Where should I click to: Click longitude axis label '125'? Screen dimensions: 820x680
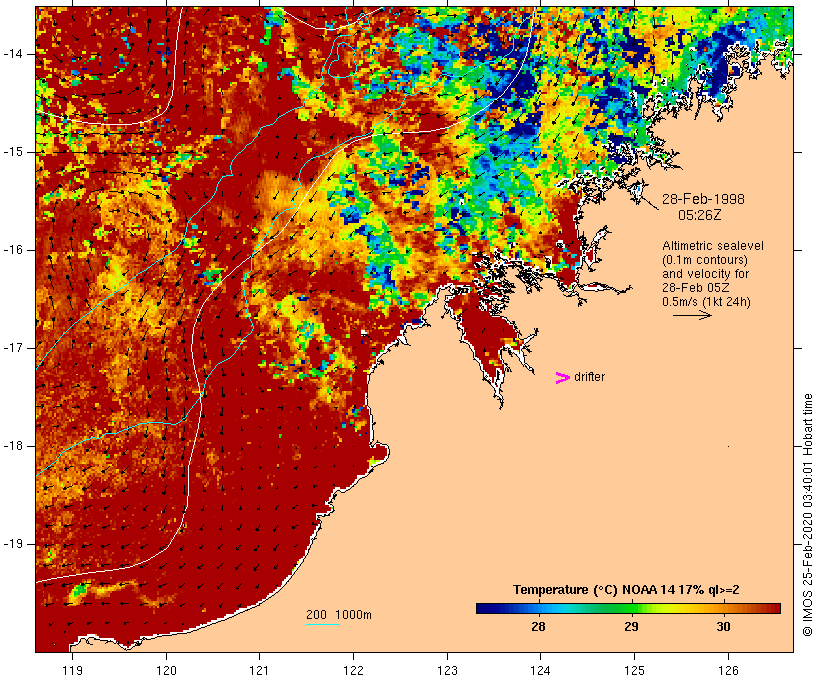coord(634,671)
